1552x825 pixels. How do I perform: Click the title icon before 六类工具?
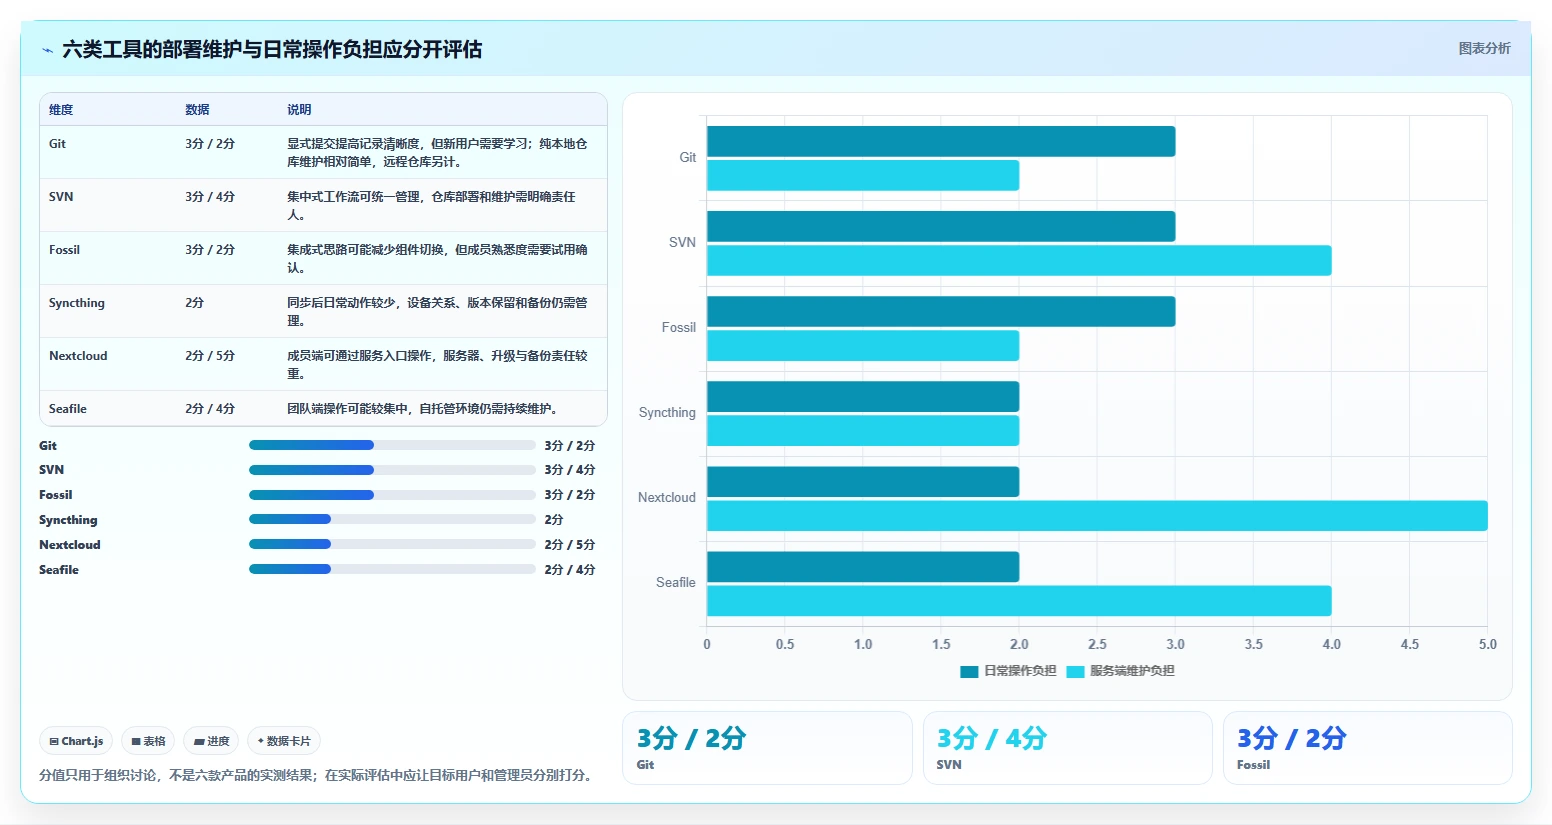pos(47,49)
